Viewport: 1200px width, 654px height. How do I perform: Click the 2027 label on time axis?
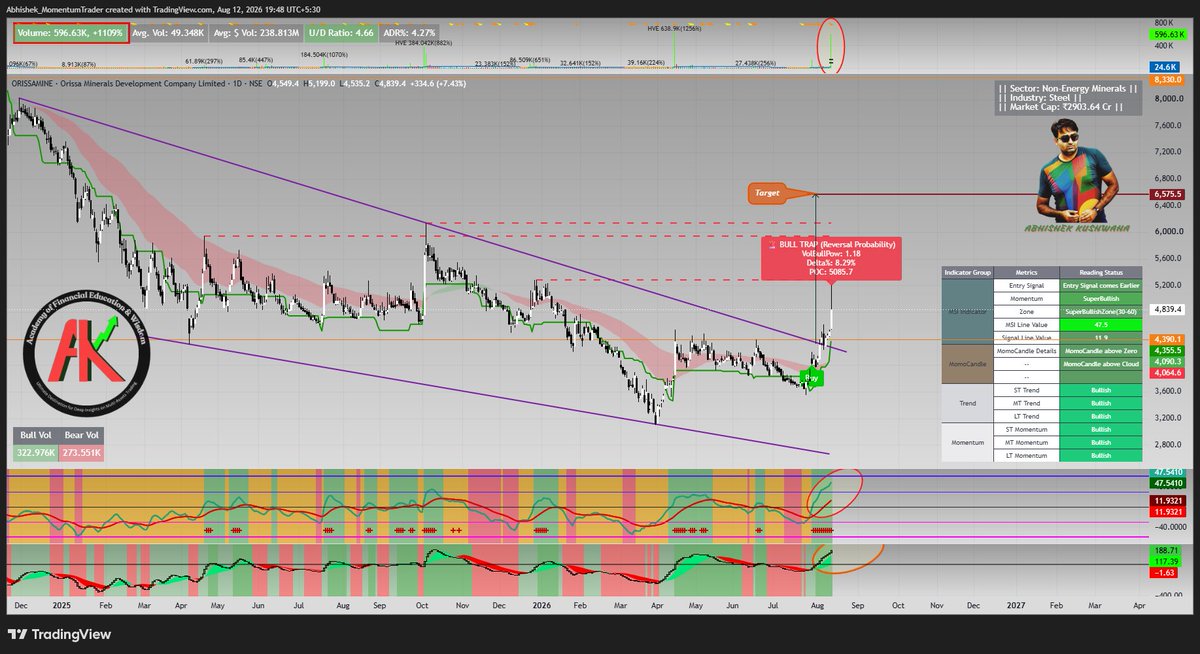(x=1015, y=606)
